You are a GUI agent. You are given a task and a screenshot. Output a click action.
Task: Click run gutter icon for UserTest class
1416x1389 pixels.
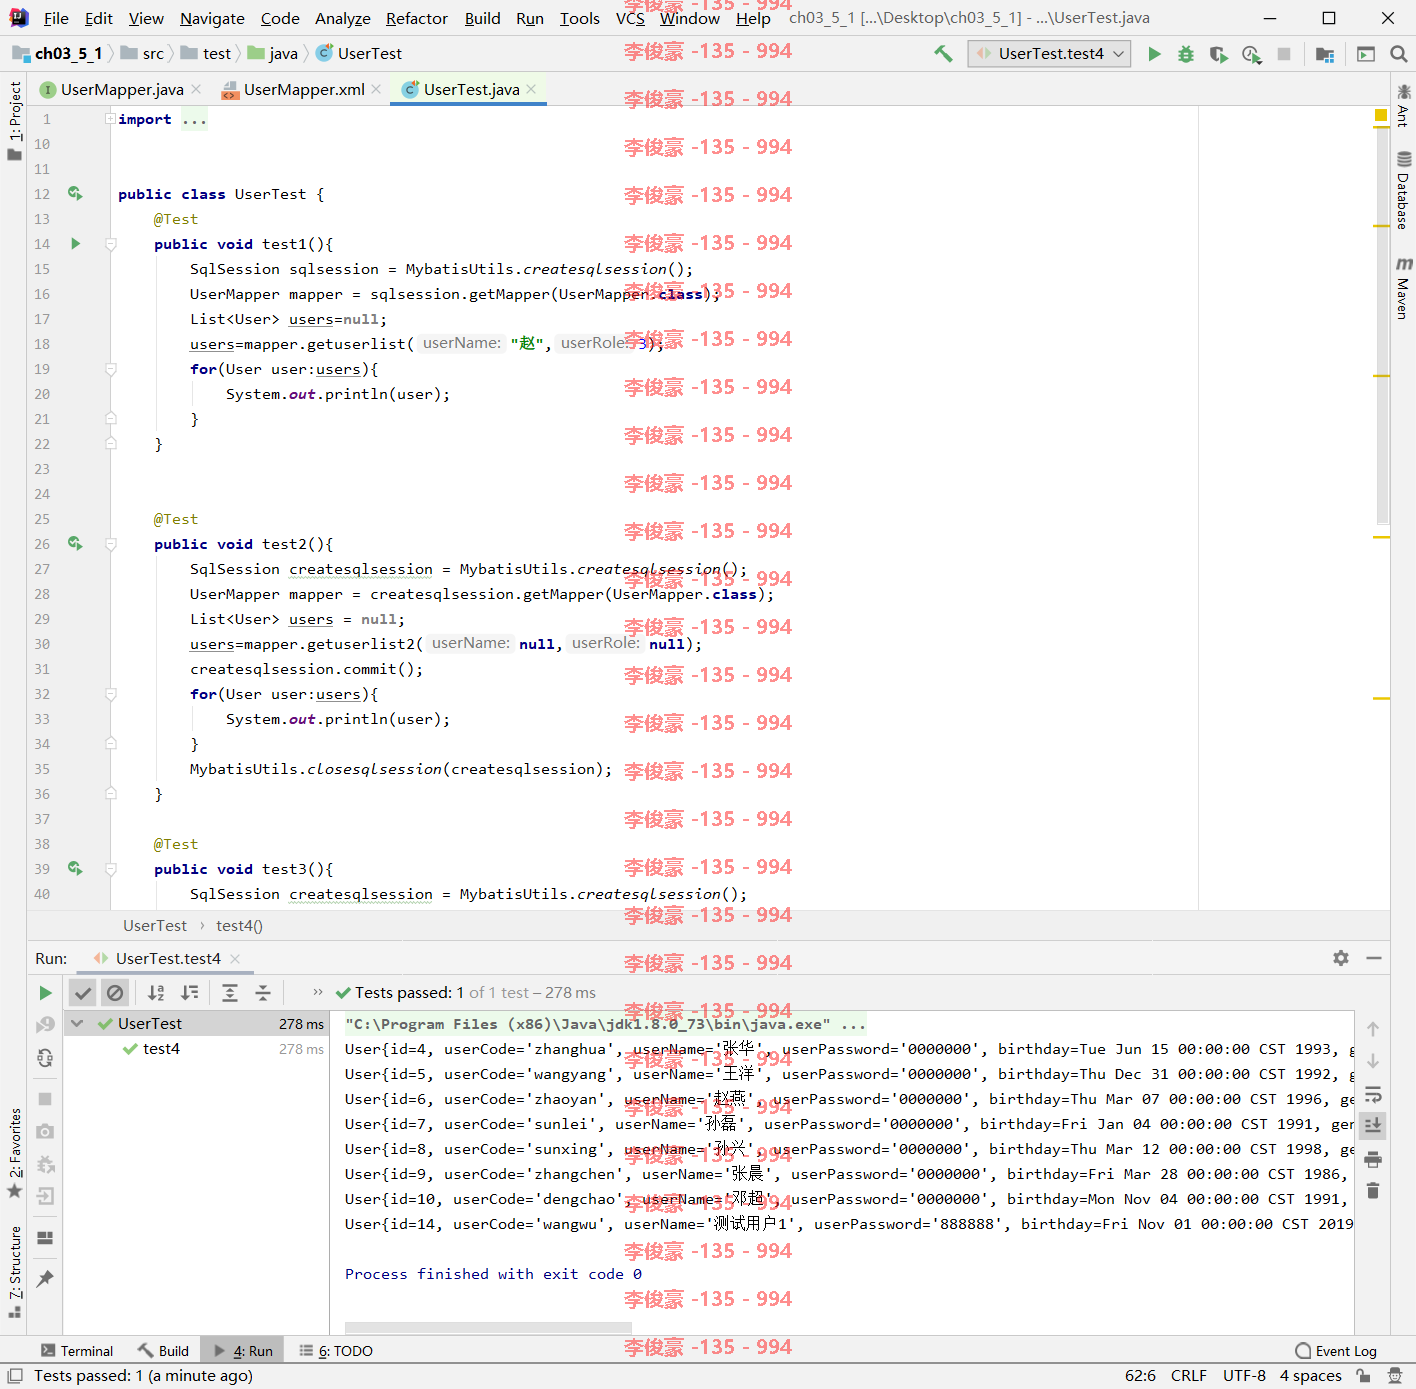[75, 194]
